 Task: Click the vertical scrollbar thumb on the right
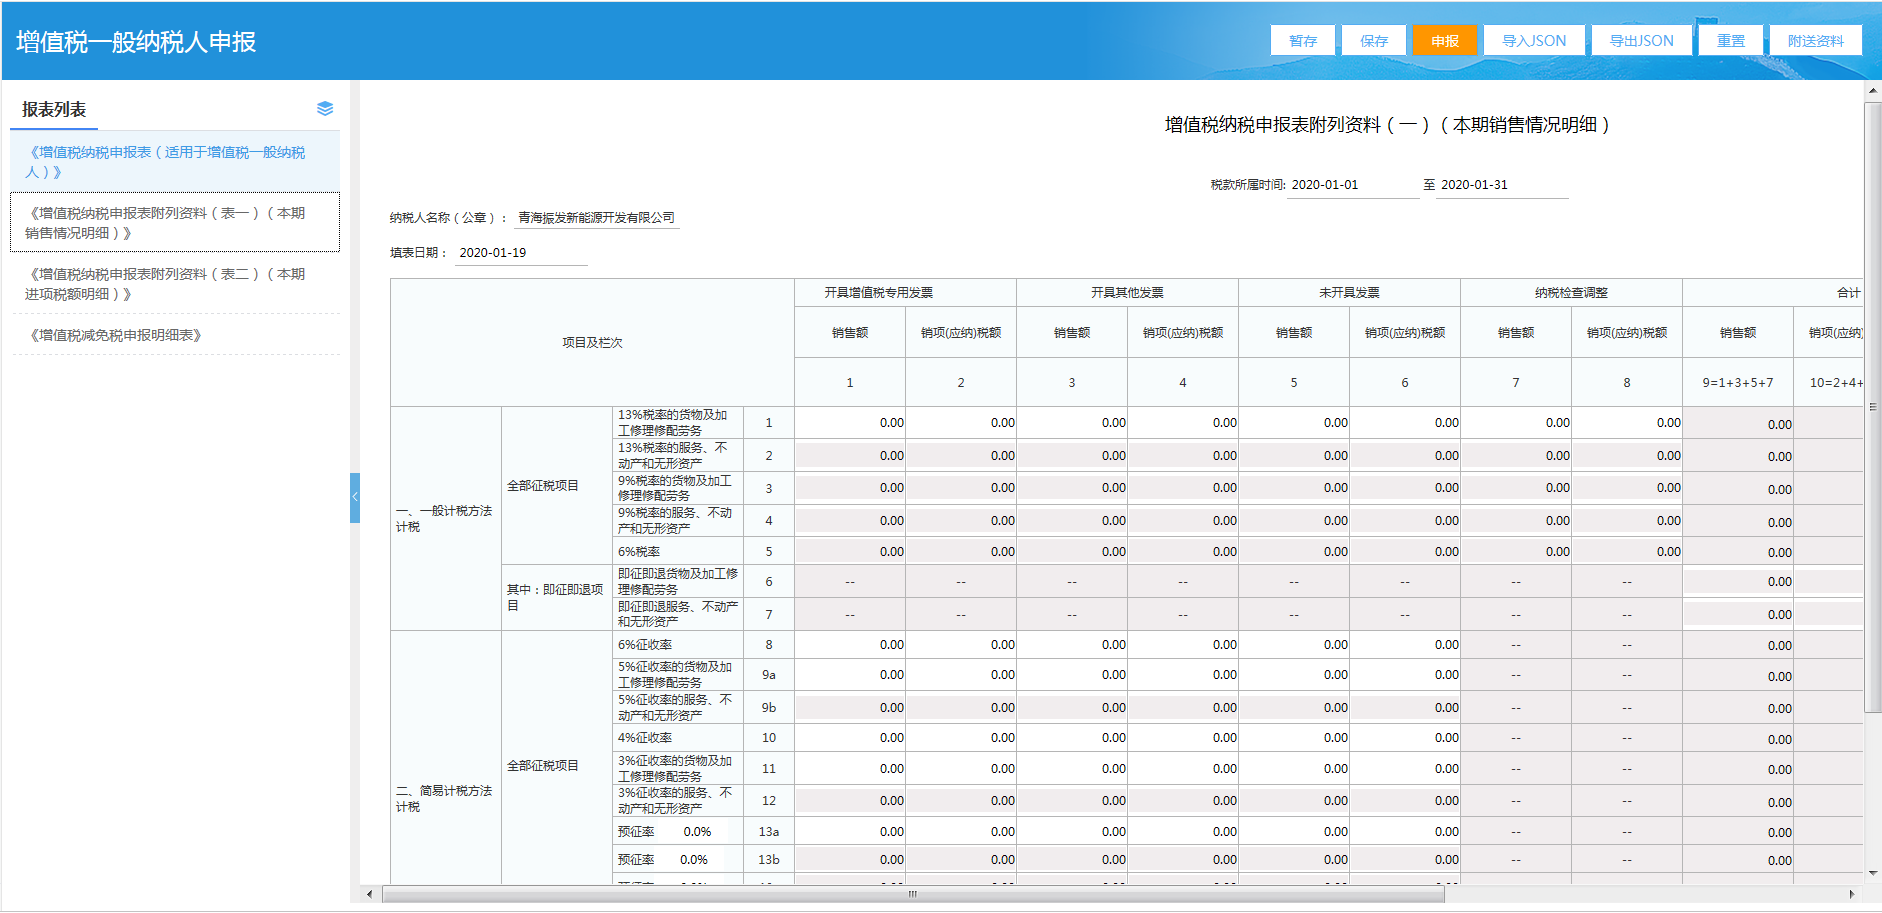(1873, 406)
